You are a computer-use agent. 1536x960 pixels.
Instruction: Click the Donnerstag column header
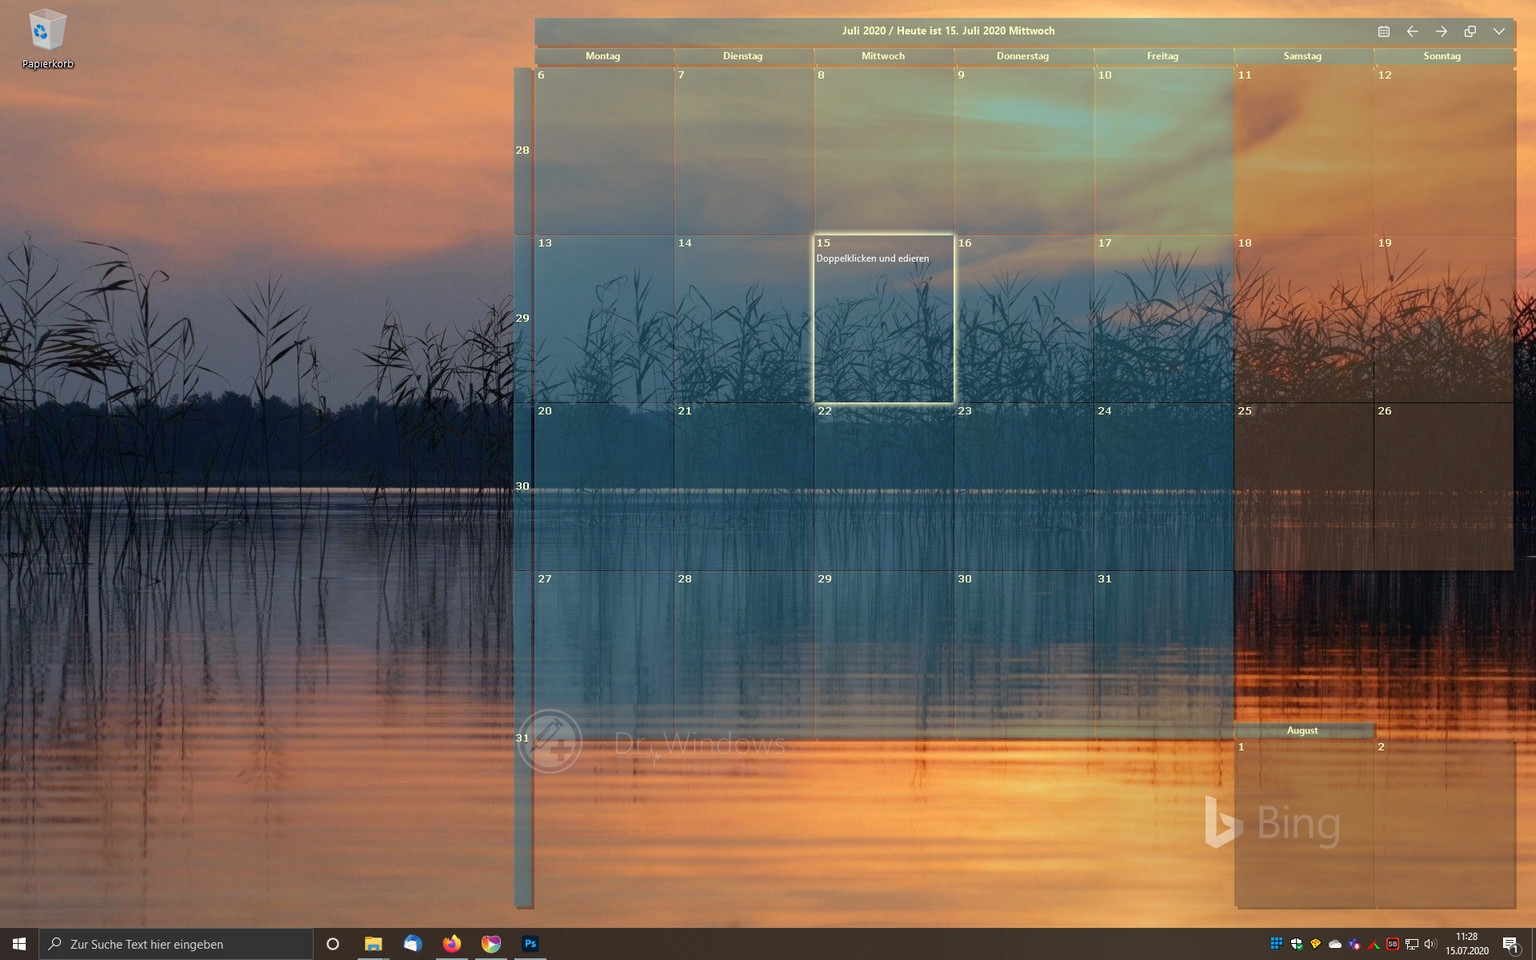pos(1023,56)
